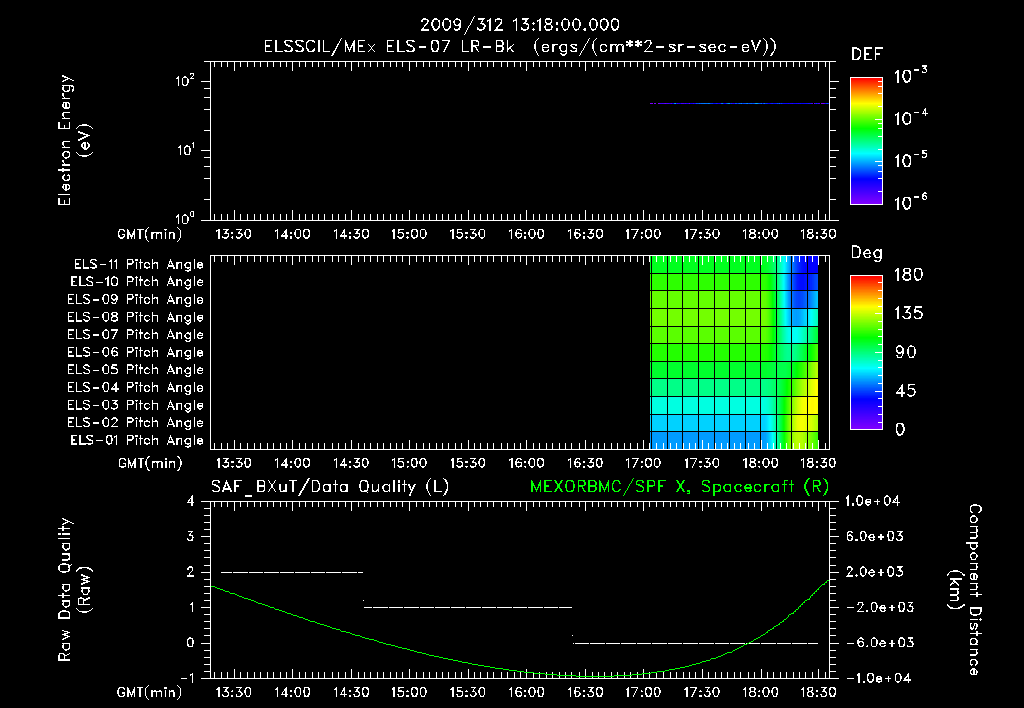Select the ELS-06 Pitch Angle row label

[135, 353]
